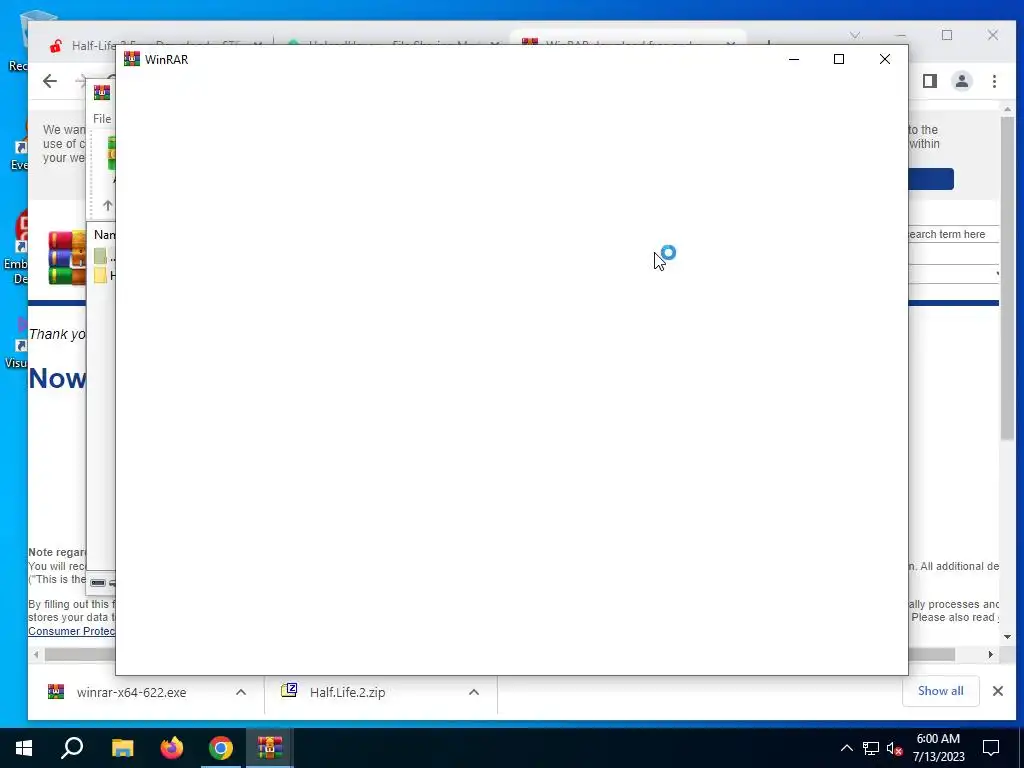Open the network tray icon

pos(871,748)
